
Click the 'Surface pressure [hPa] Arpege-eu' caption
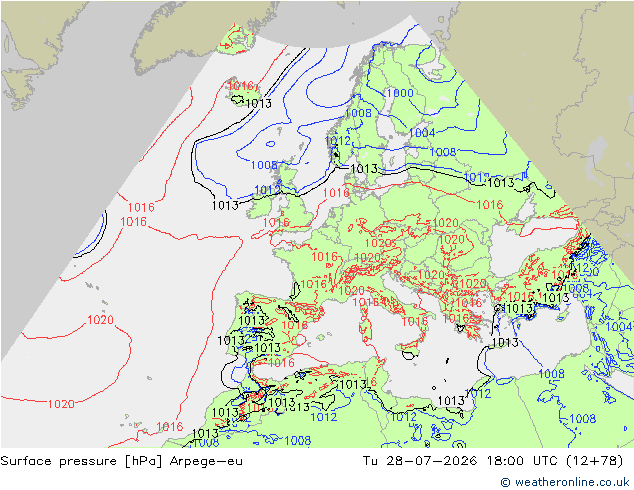point(122,461)
